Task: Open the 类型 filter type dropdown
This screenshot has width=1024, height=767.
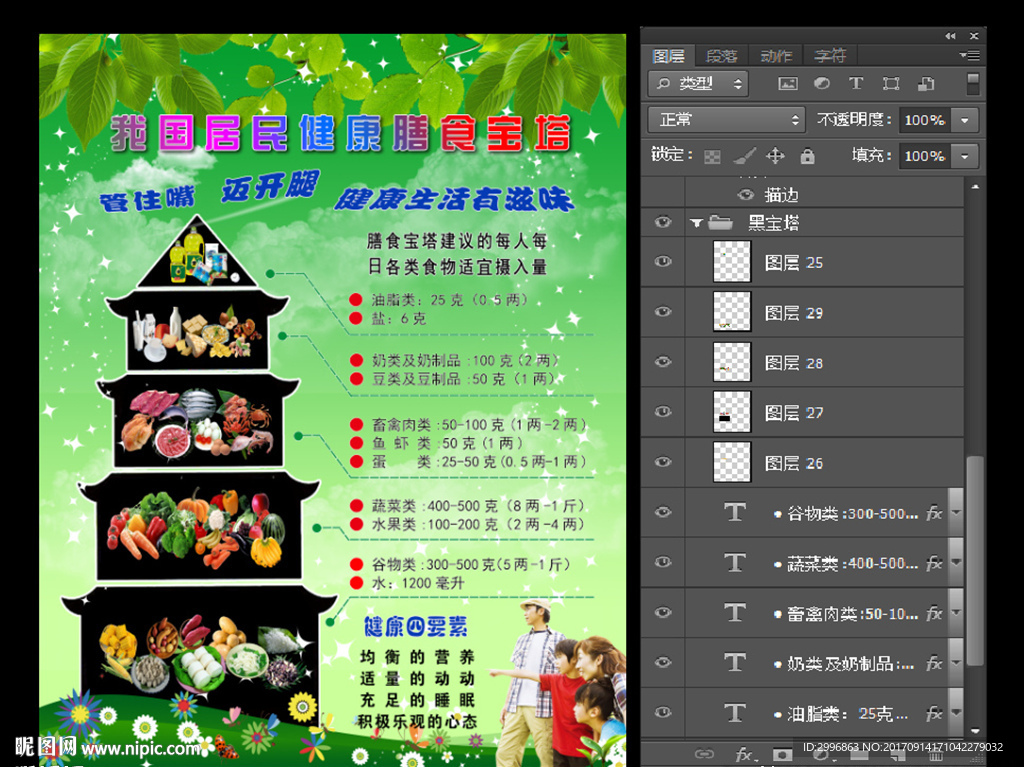Action: point(698,84)
